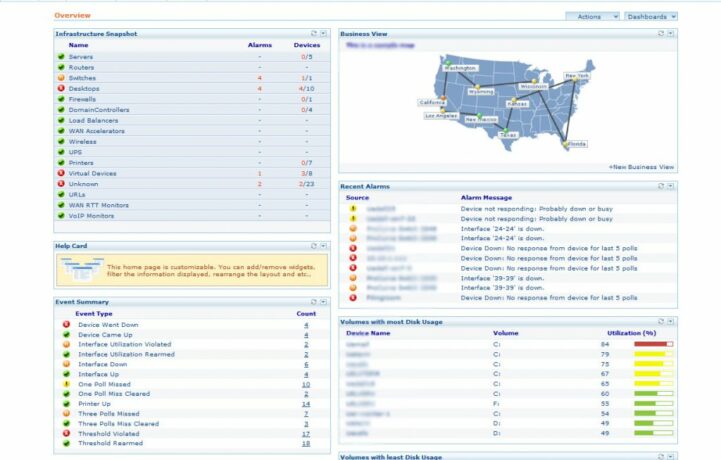The image size is (721, 460).
Task: Click One Poll Missed count 10
Action: pos(306,385)
